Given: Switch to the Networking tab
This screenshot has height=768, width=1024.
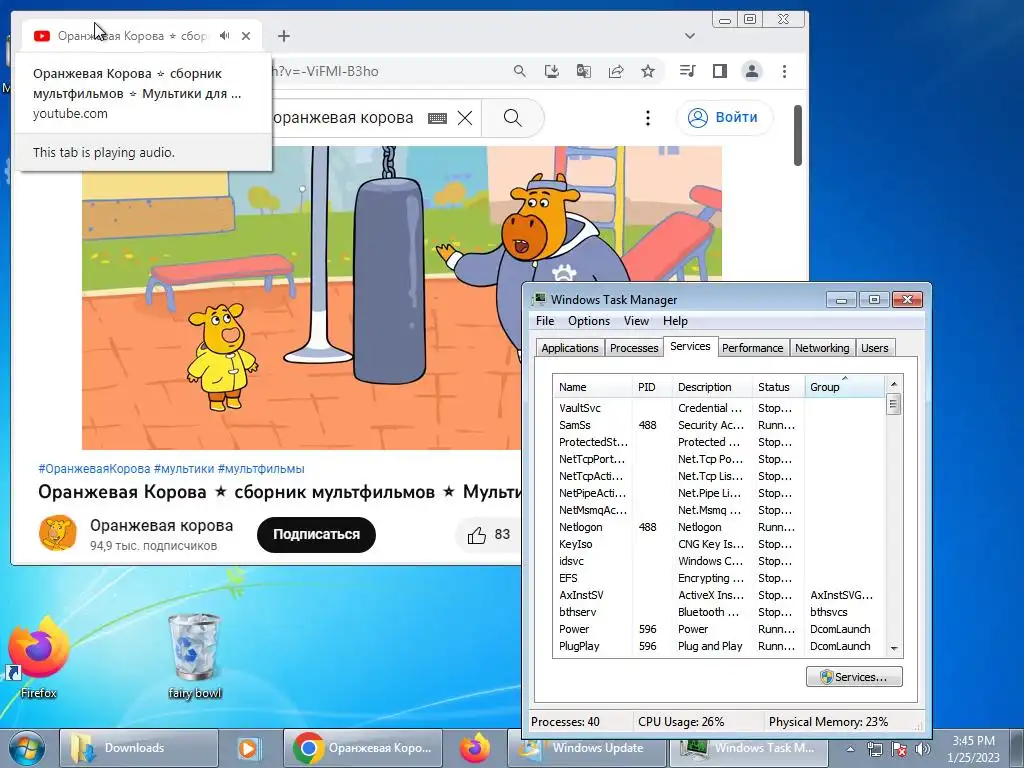Looking at the screenshot, I should click(822, 348).
